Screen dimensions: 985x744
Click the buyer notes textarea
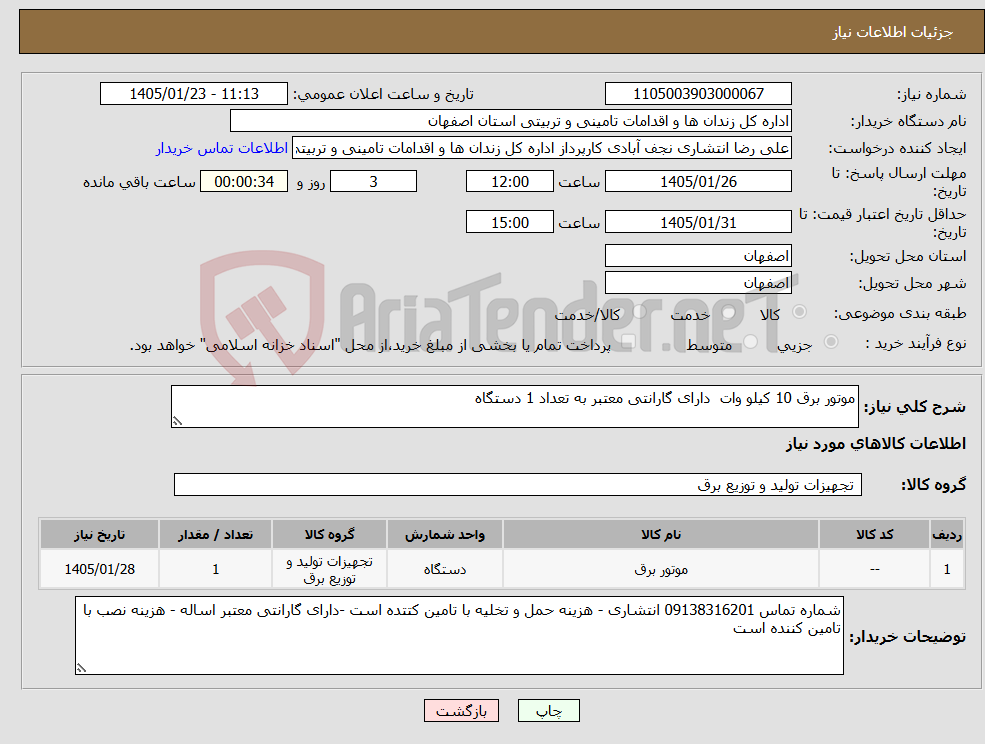[459, 635]
